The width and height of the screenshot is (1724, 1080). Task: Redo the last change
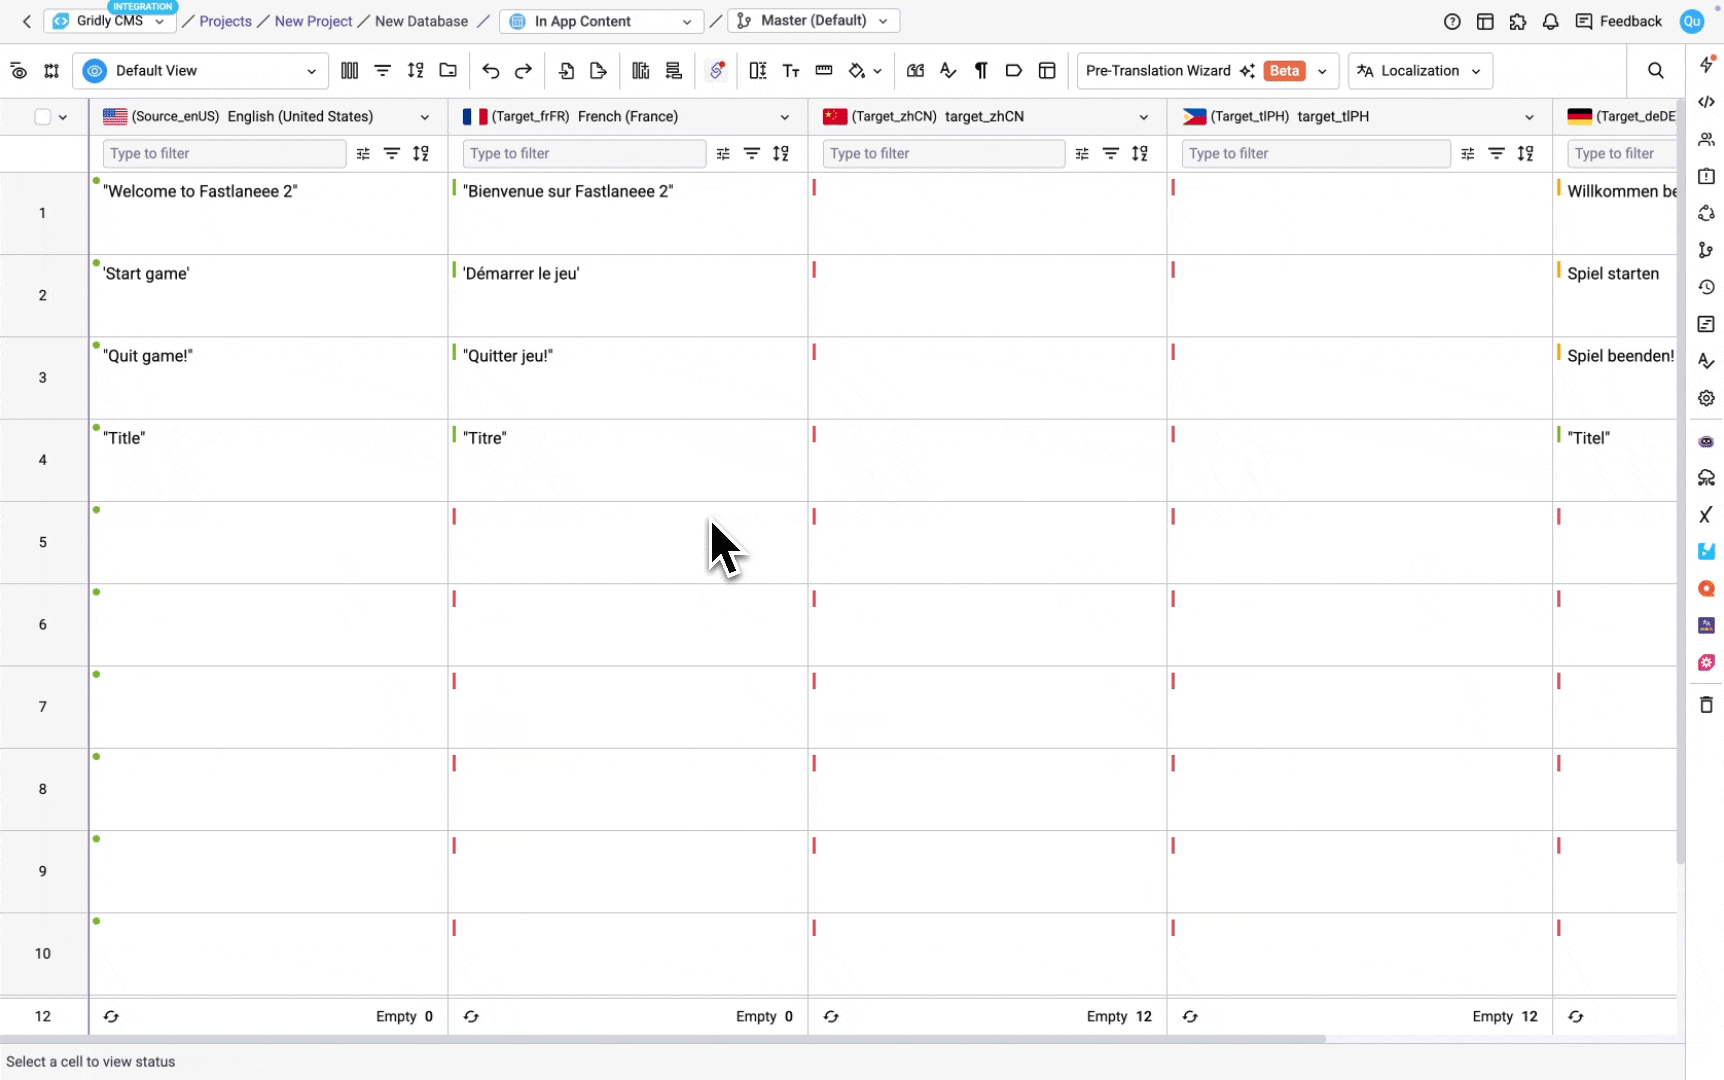click(523, 70)
